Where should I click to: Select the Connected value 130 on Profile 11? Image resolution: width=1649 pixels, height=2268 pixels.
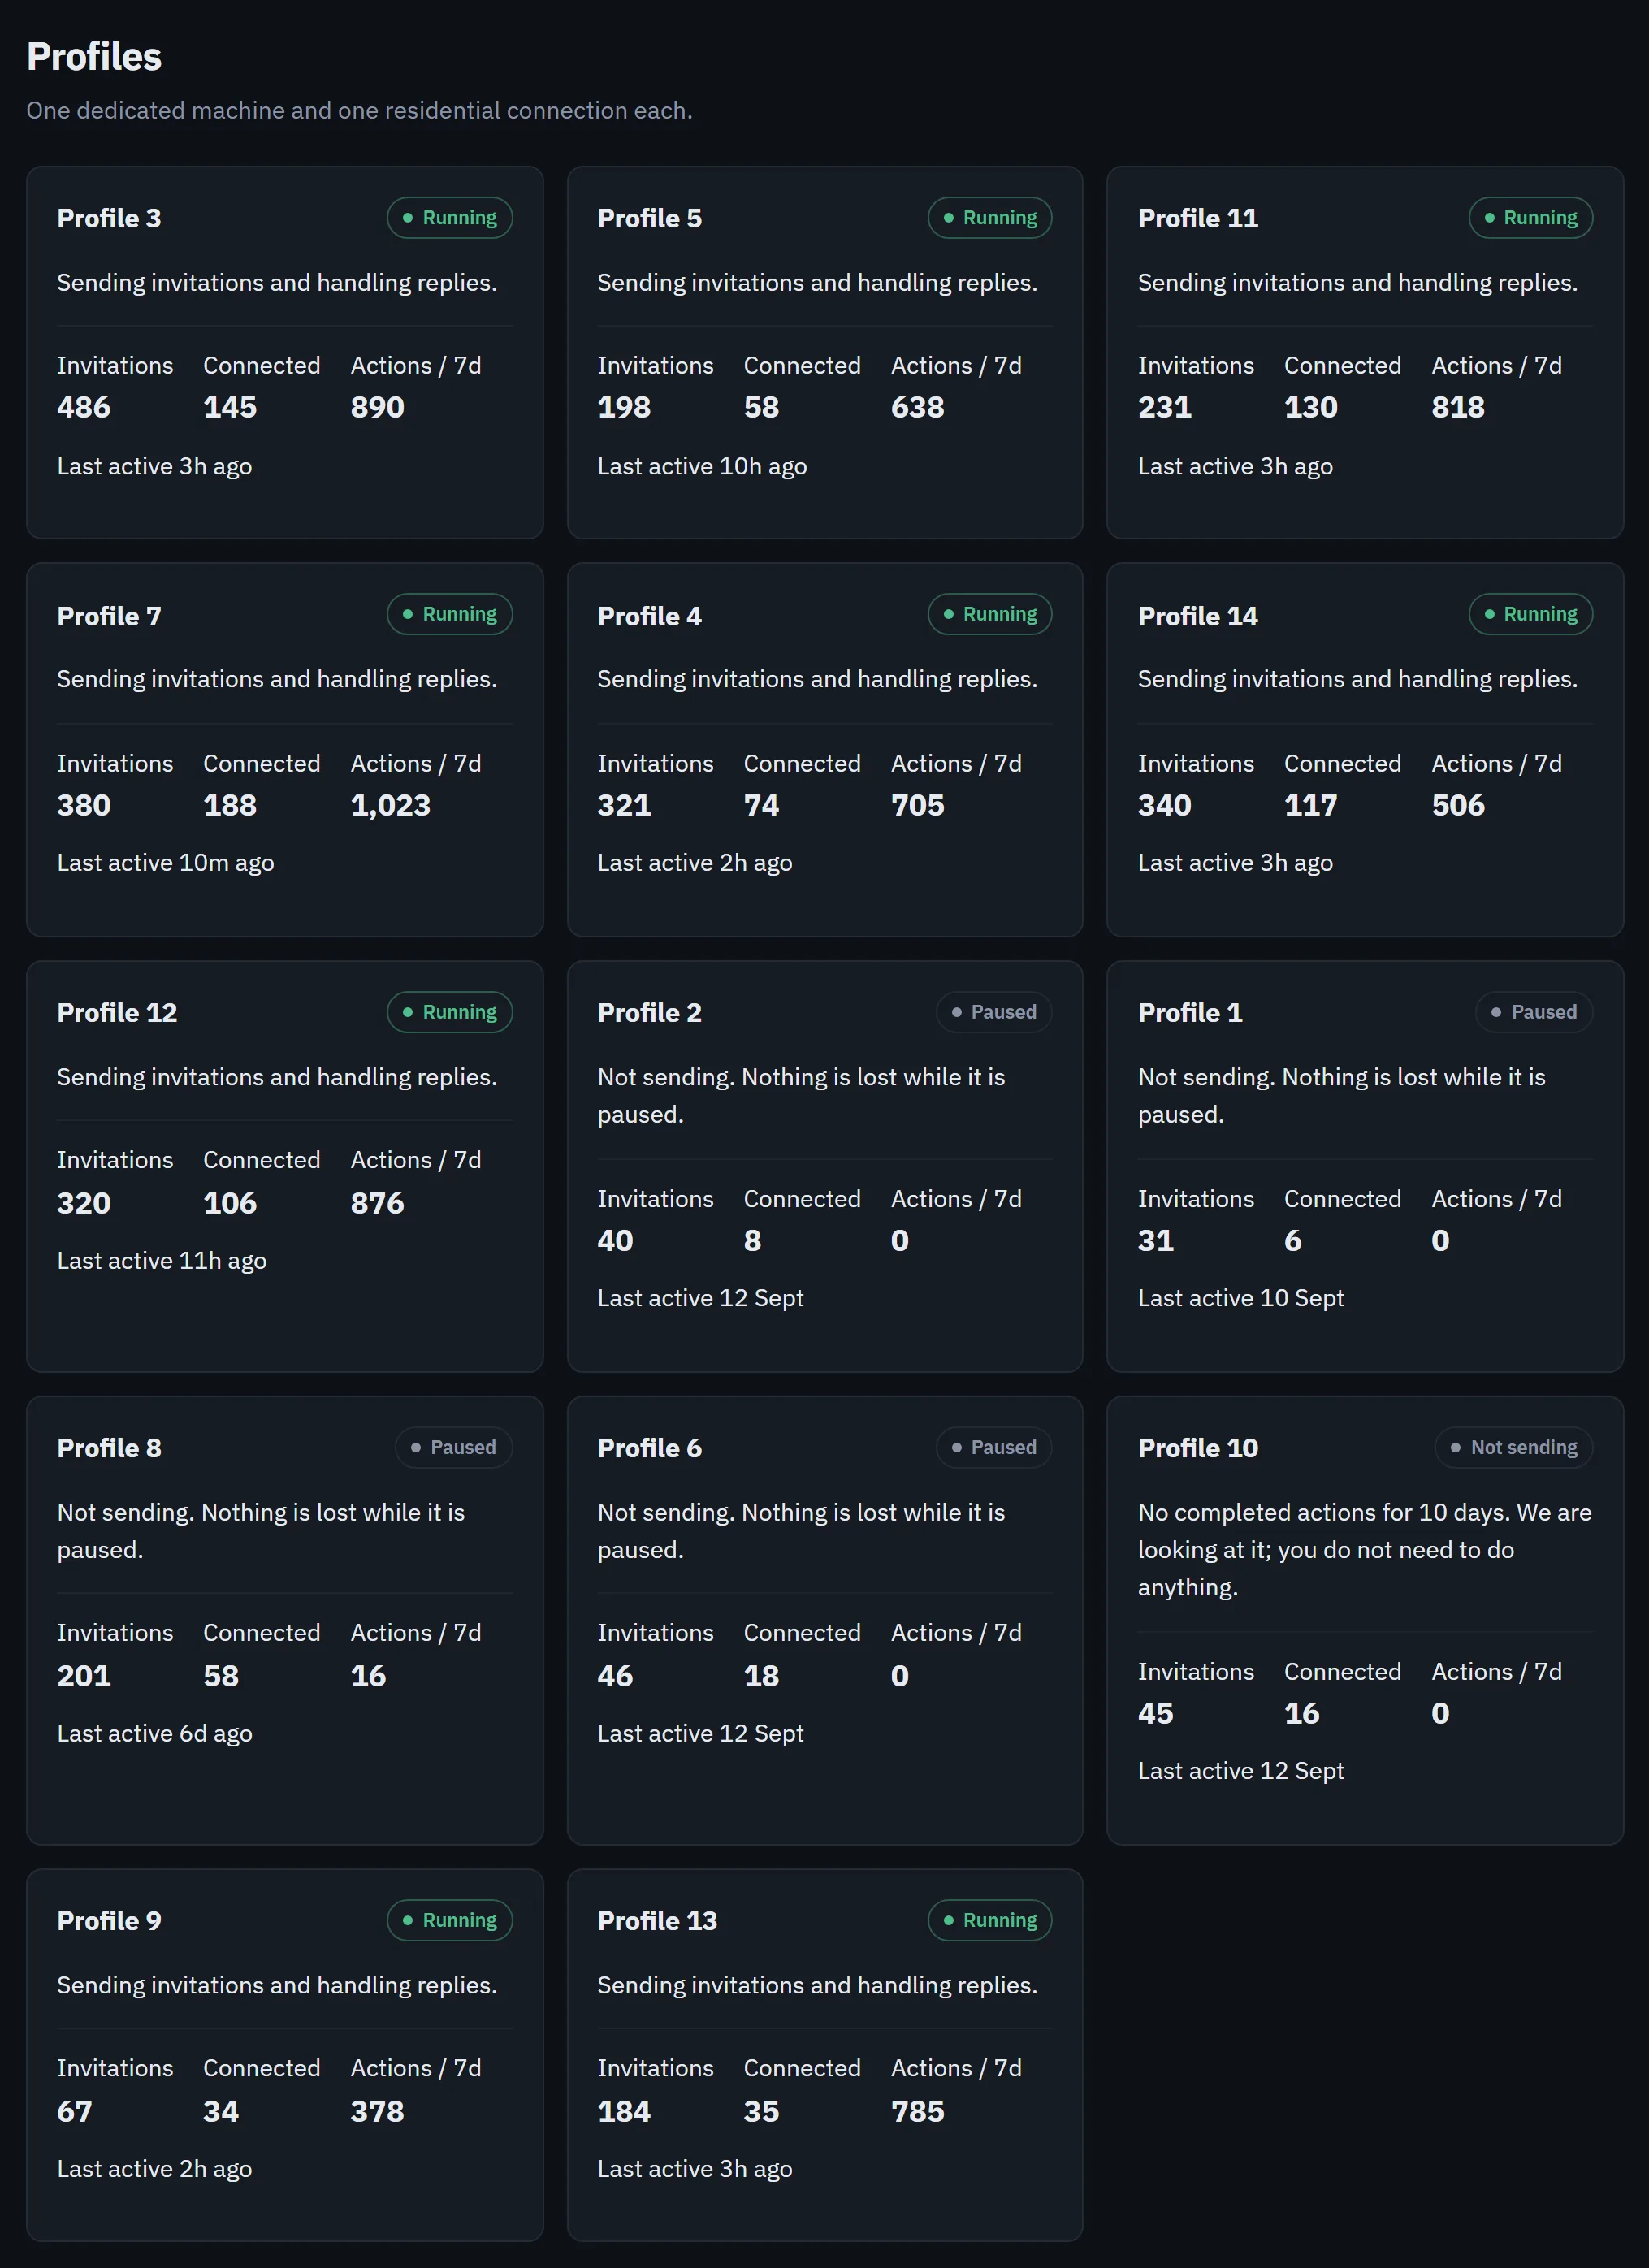[1311, 408]
